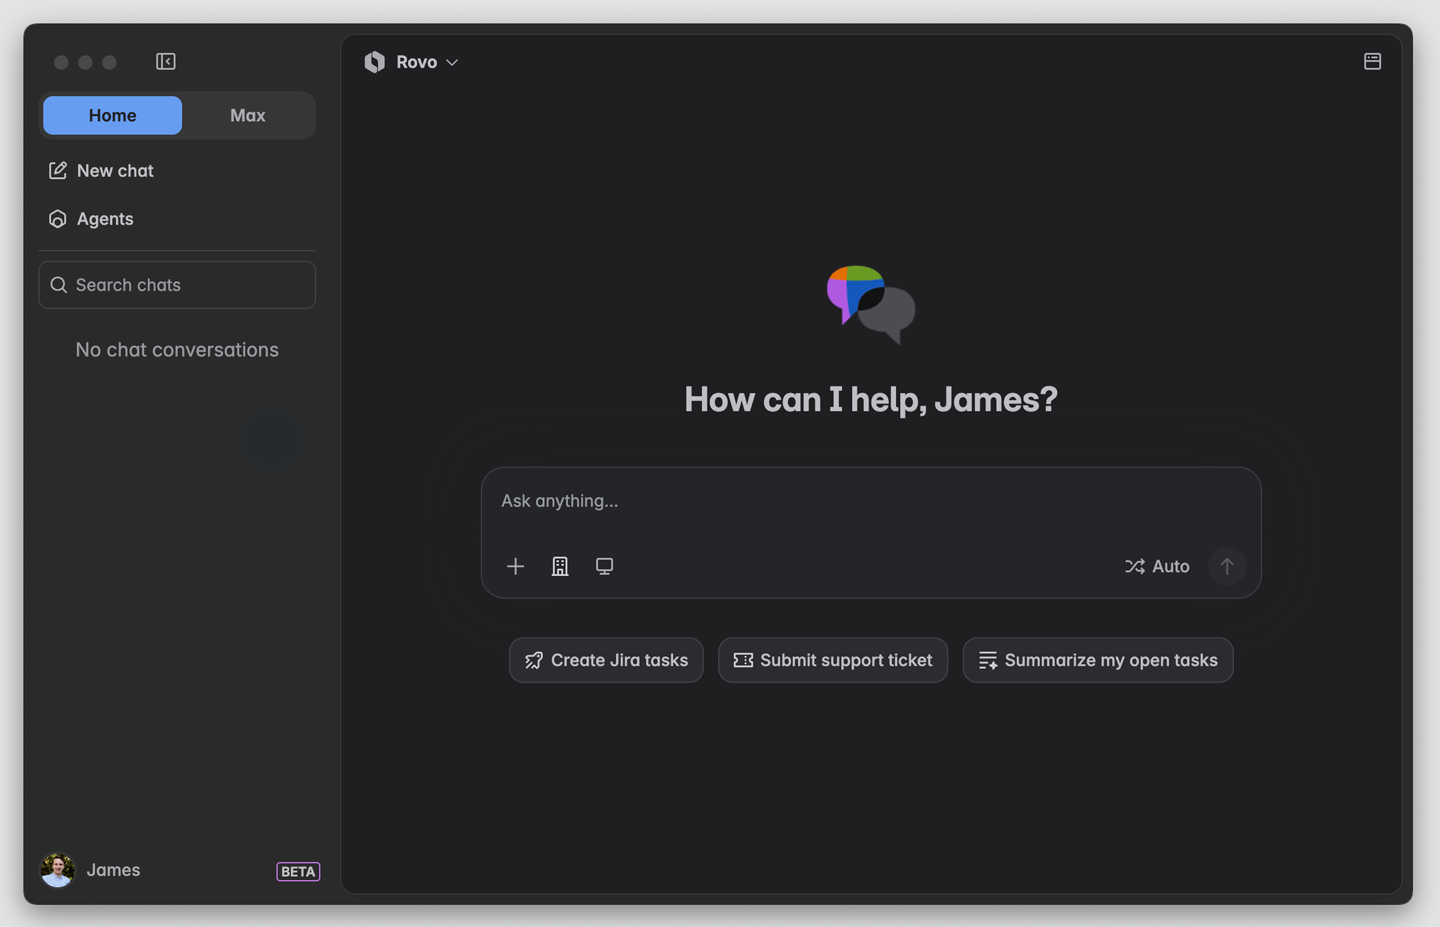Switch to the Home tab
This screenshot has height=927, width=1440.
click(x=112, y=116)
